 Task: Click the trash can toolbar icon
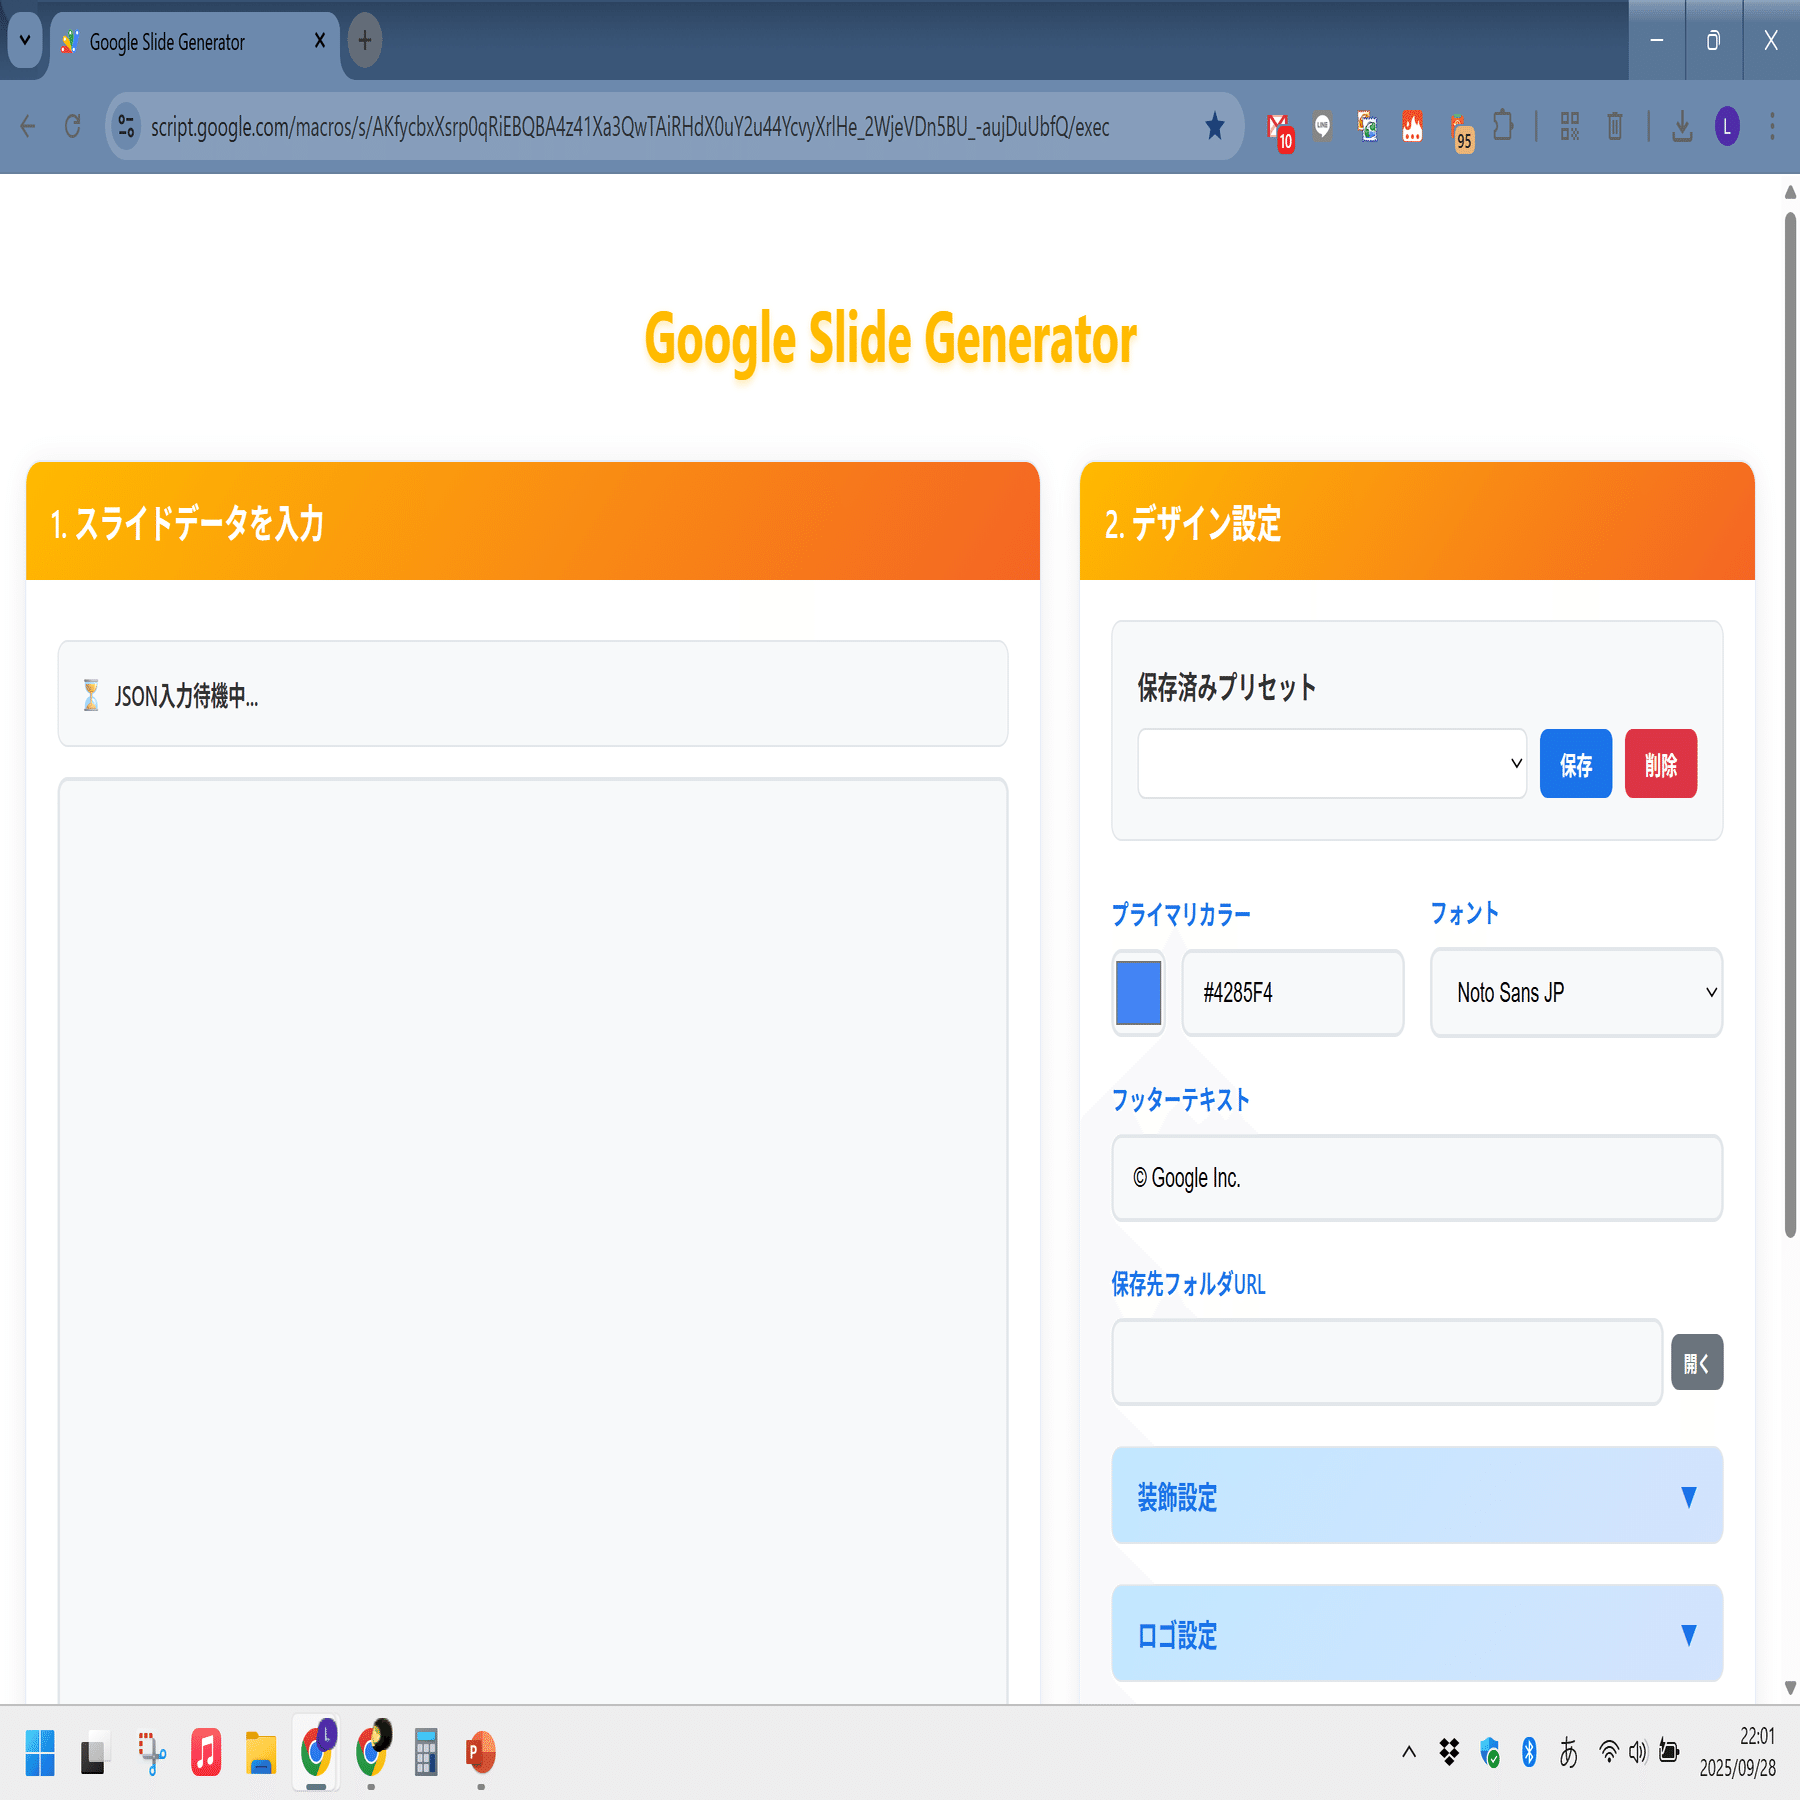(1614, 126)
